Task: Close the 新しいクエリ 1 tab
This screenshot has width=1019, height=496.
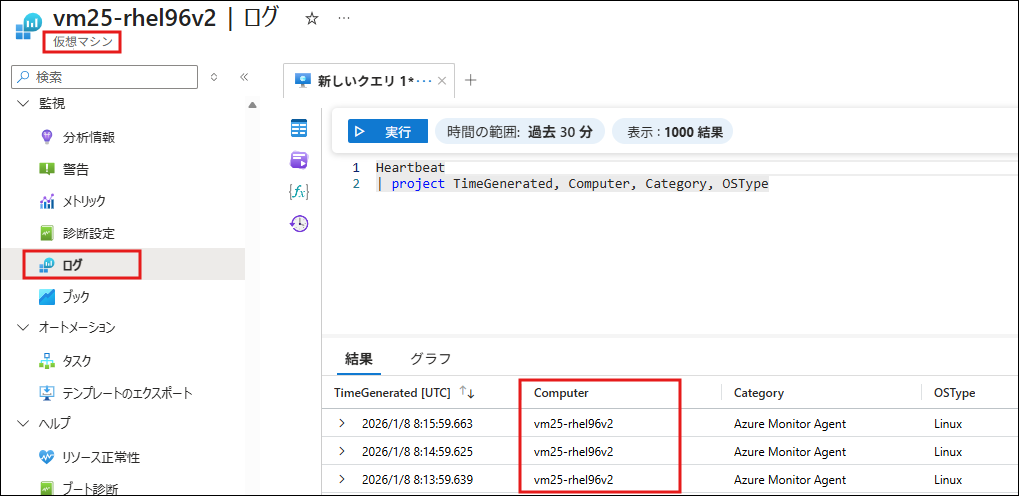Action: click(x=442, y=81)
